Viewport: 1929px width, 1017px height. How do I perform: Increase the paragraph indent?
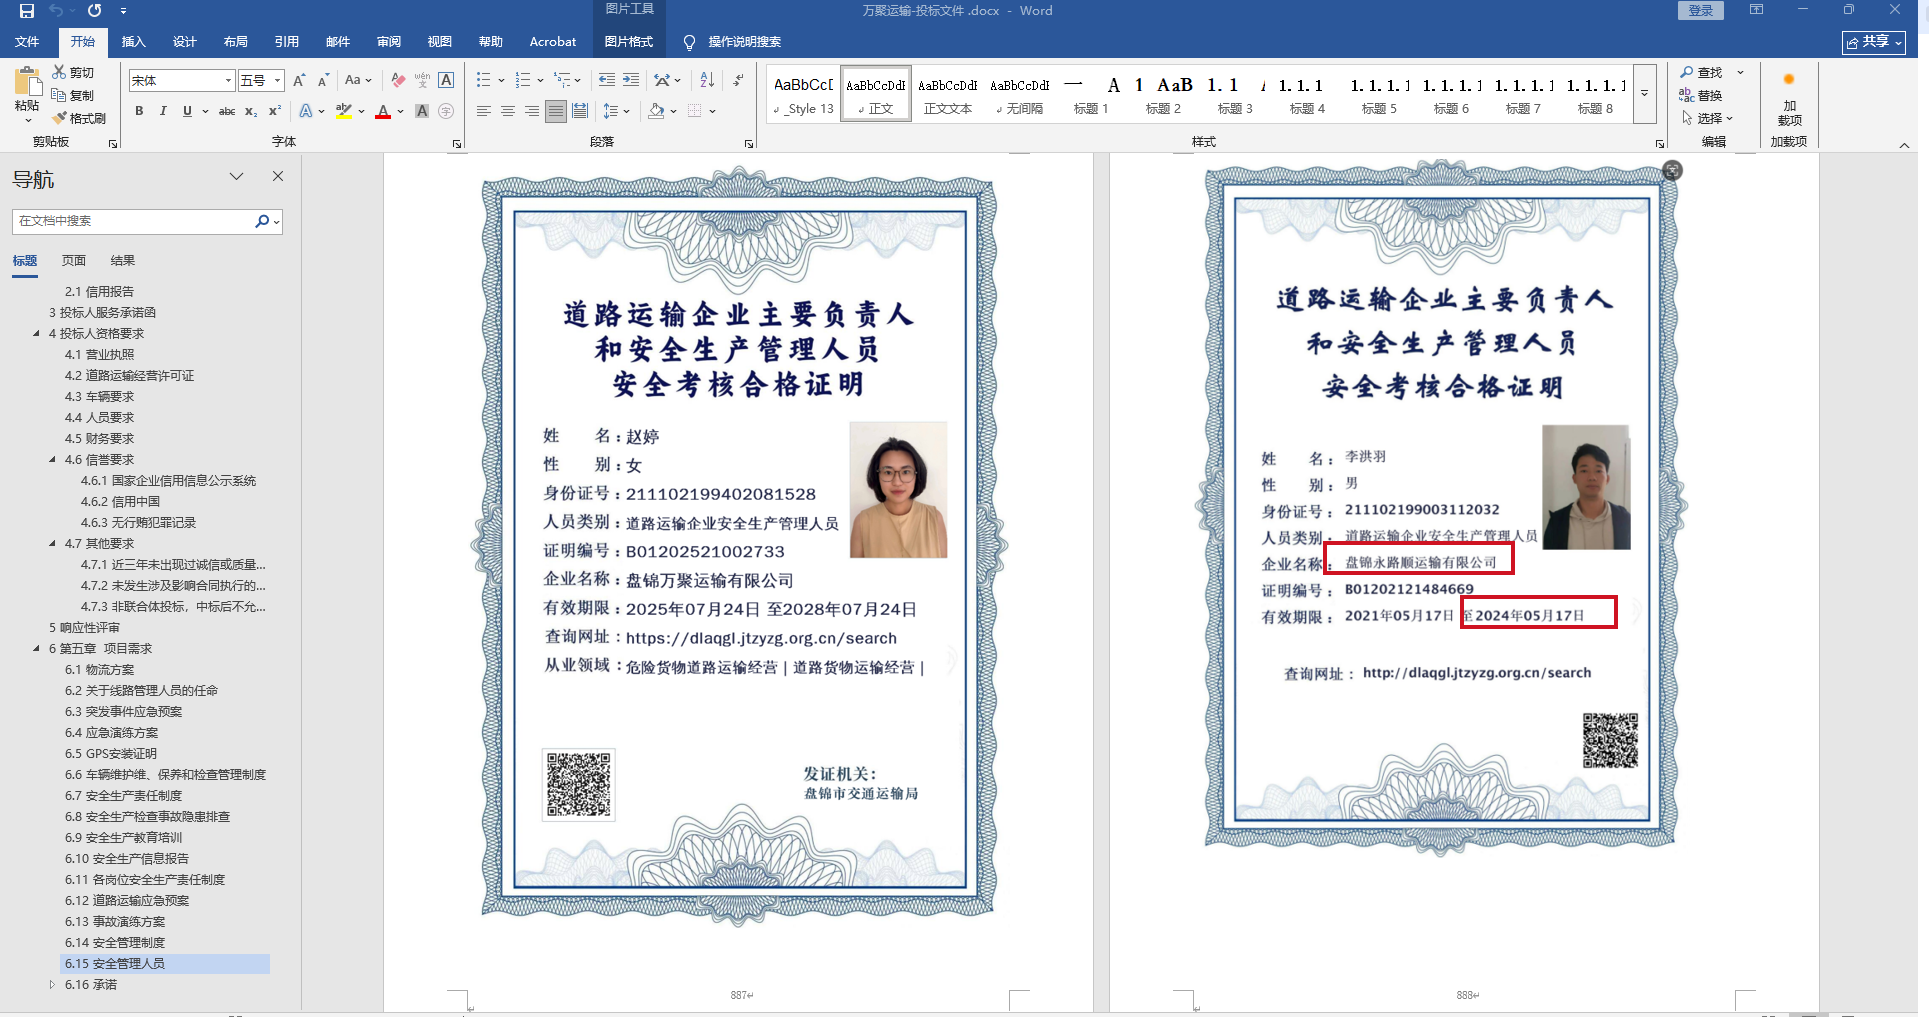point(630,80)
